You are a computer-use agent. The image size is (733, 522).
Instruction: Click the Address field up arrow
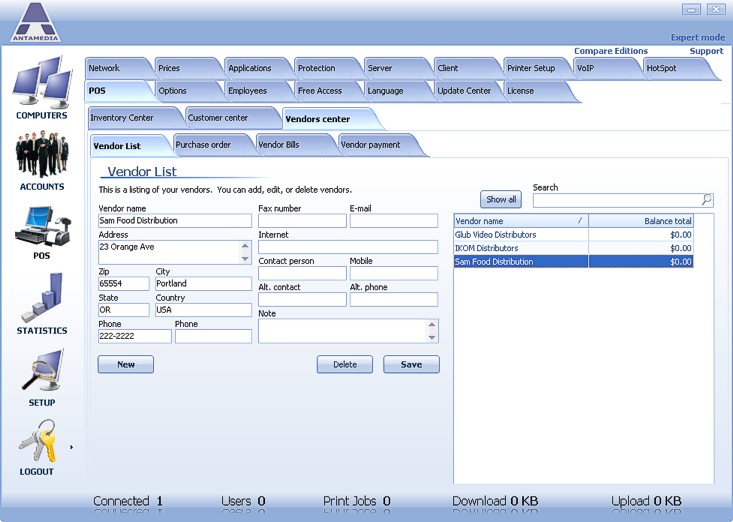tap(245, 246)
